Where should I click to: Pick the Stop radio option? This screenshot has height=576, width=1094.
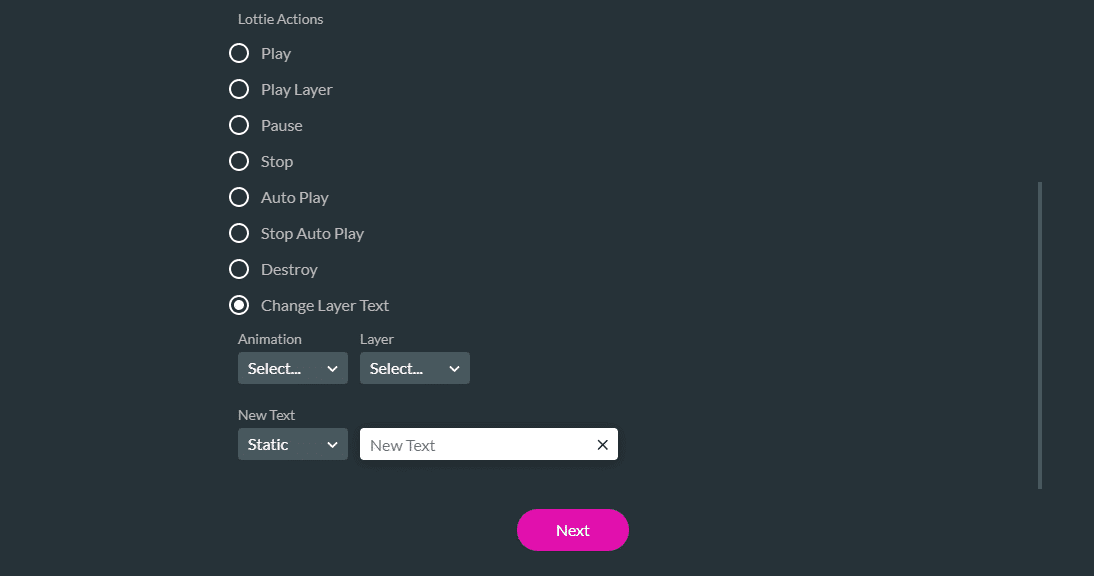pyautogui.click(x=239, y=161)
